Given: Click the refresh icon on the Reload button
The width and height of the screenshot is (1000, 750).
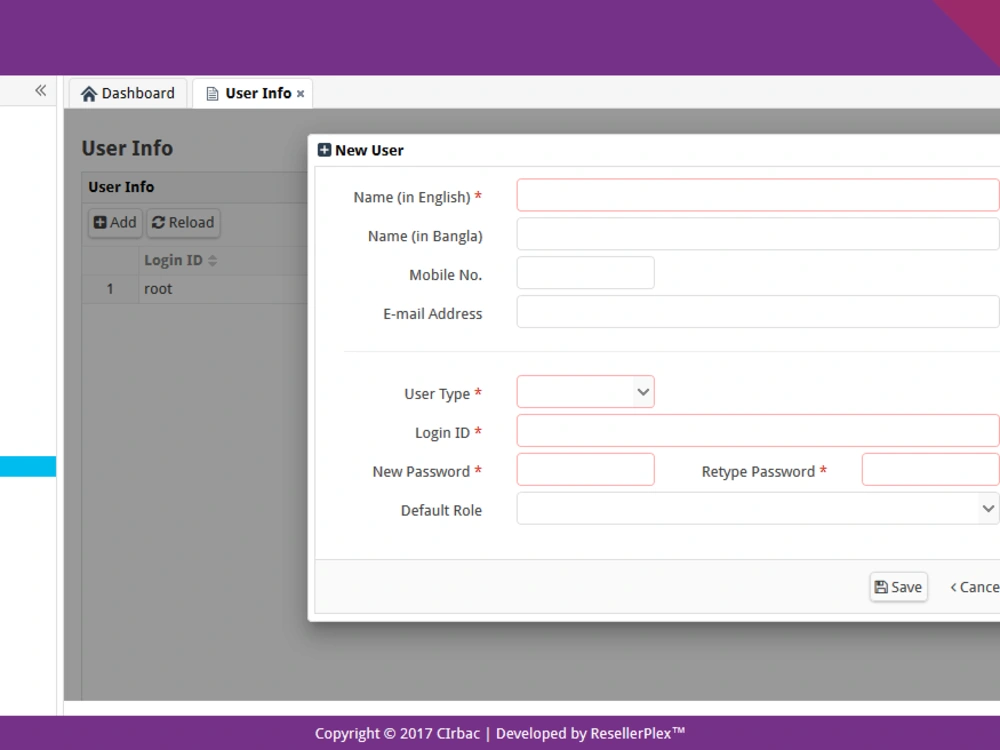Looking at the screenshot, I should pos(158,223).
